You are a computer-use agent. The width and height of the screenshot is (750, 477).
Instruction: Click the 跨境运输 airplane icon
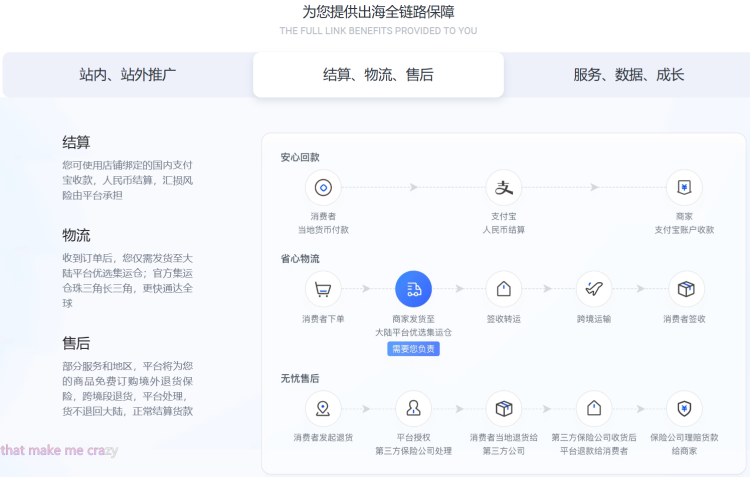coord(594,289)
